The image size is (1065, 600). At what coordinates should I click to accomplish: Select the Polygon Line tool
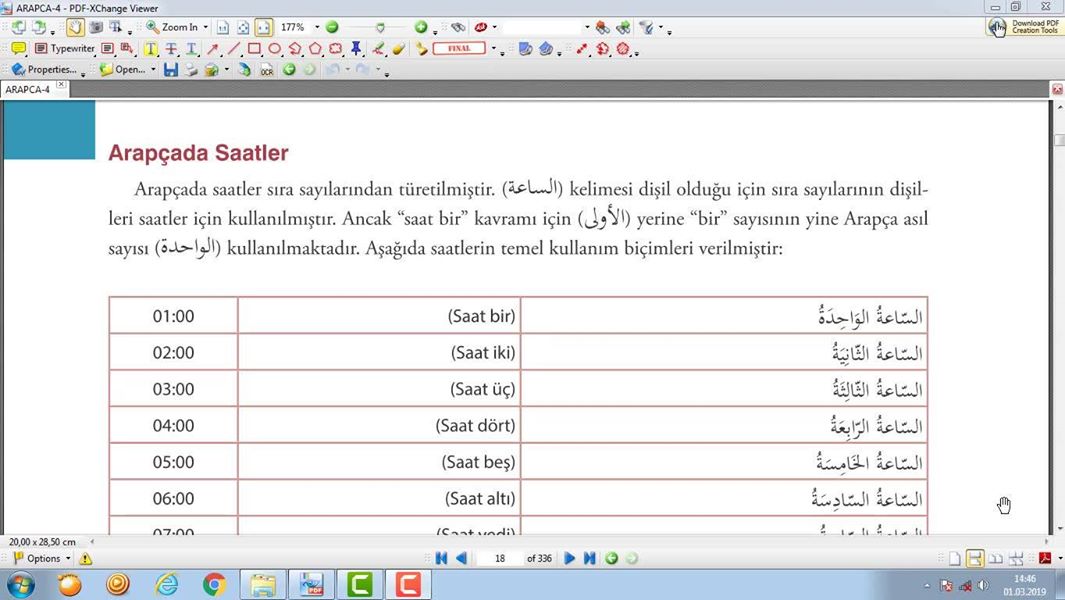[295, 48]
